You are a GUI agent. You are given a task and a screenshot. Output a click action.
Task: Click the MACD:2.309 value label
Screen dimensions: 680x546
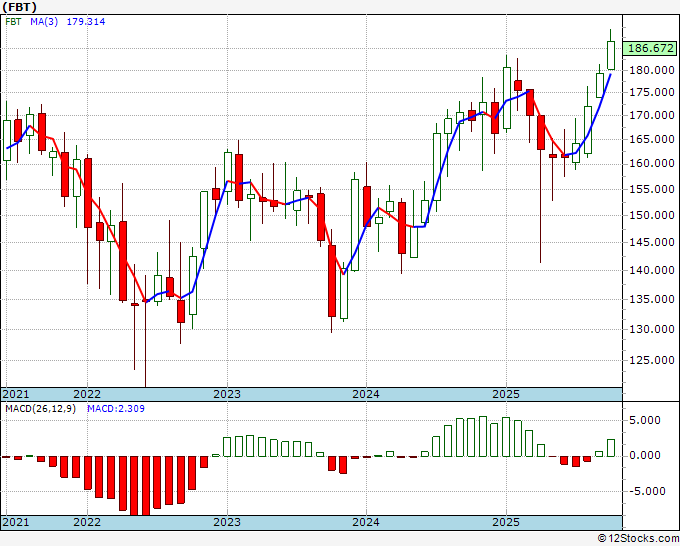(116, 409)
